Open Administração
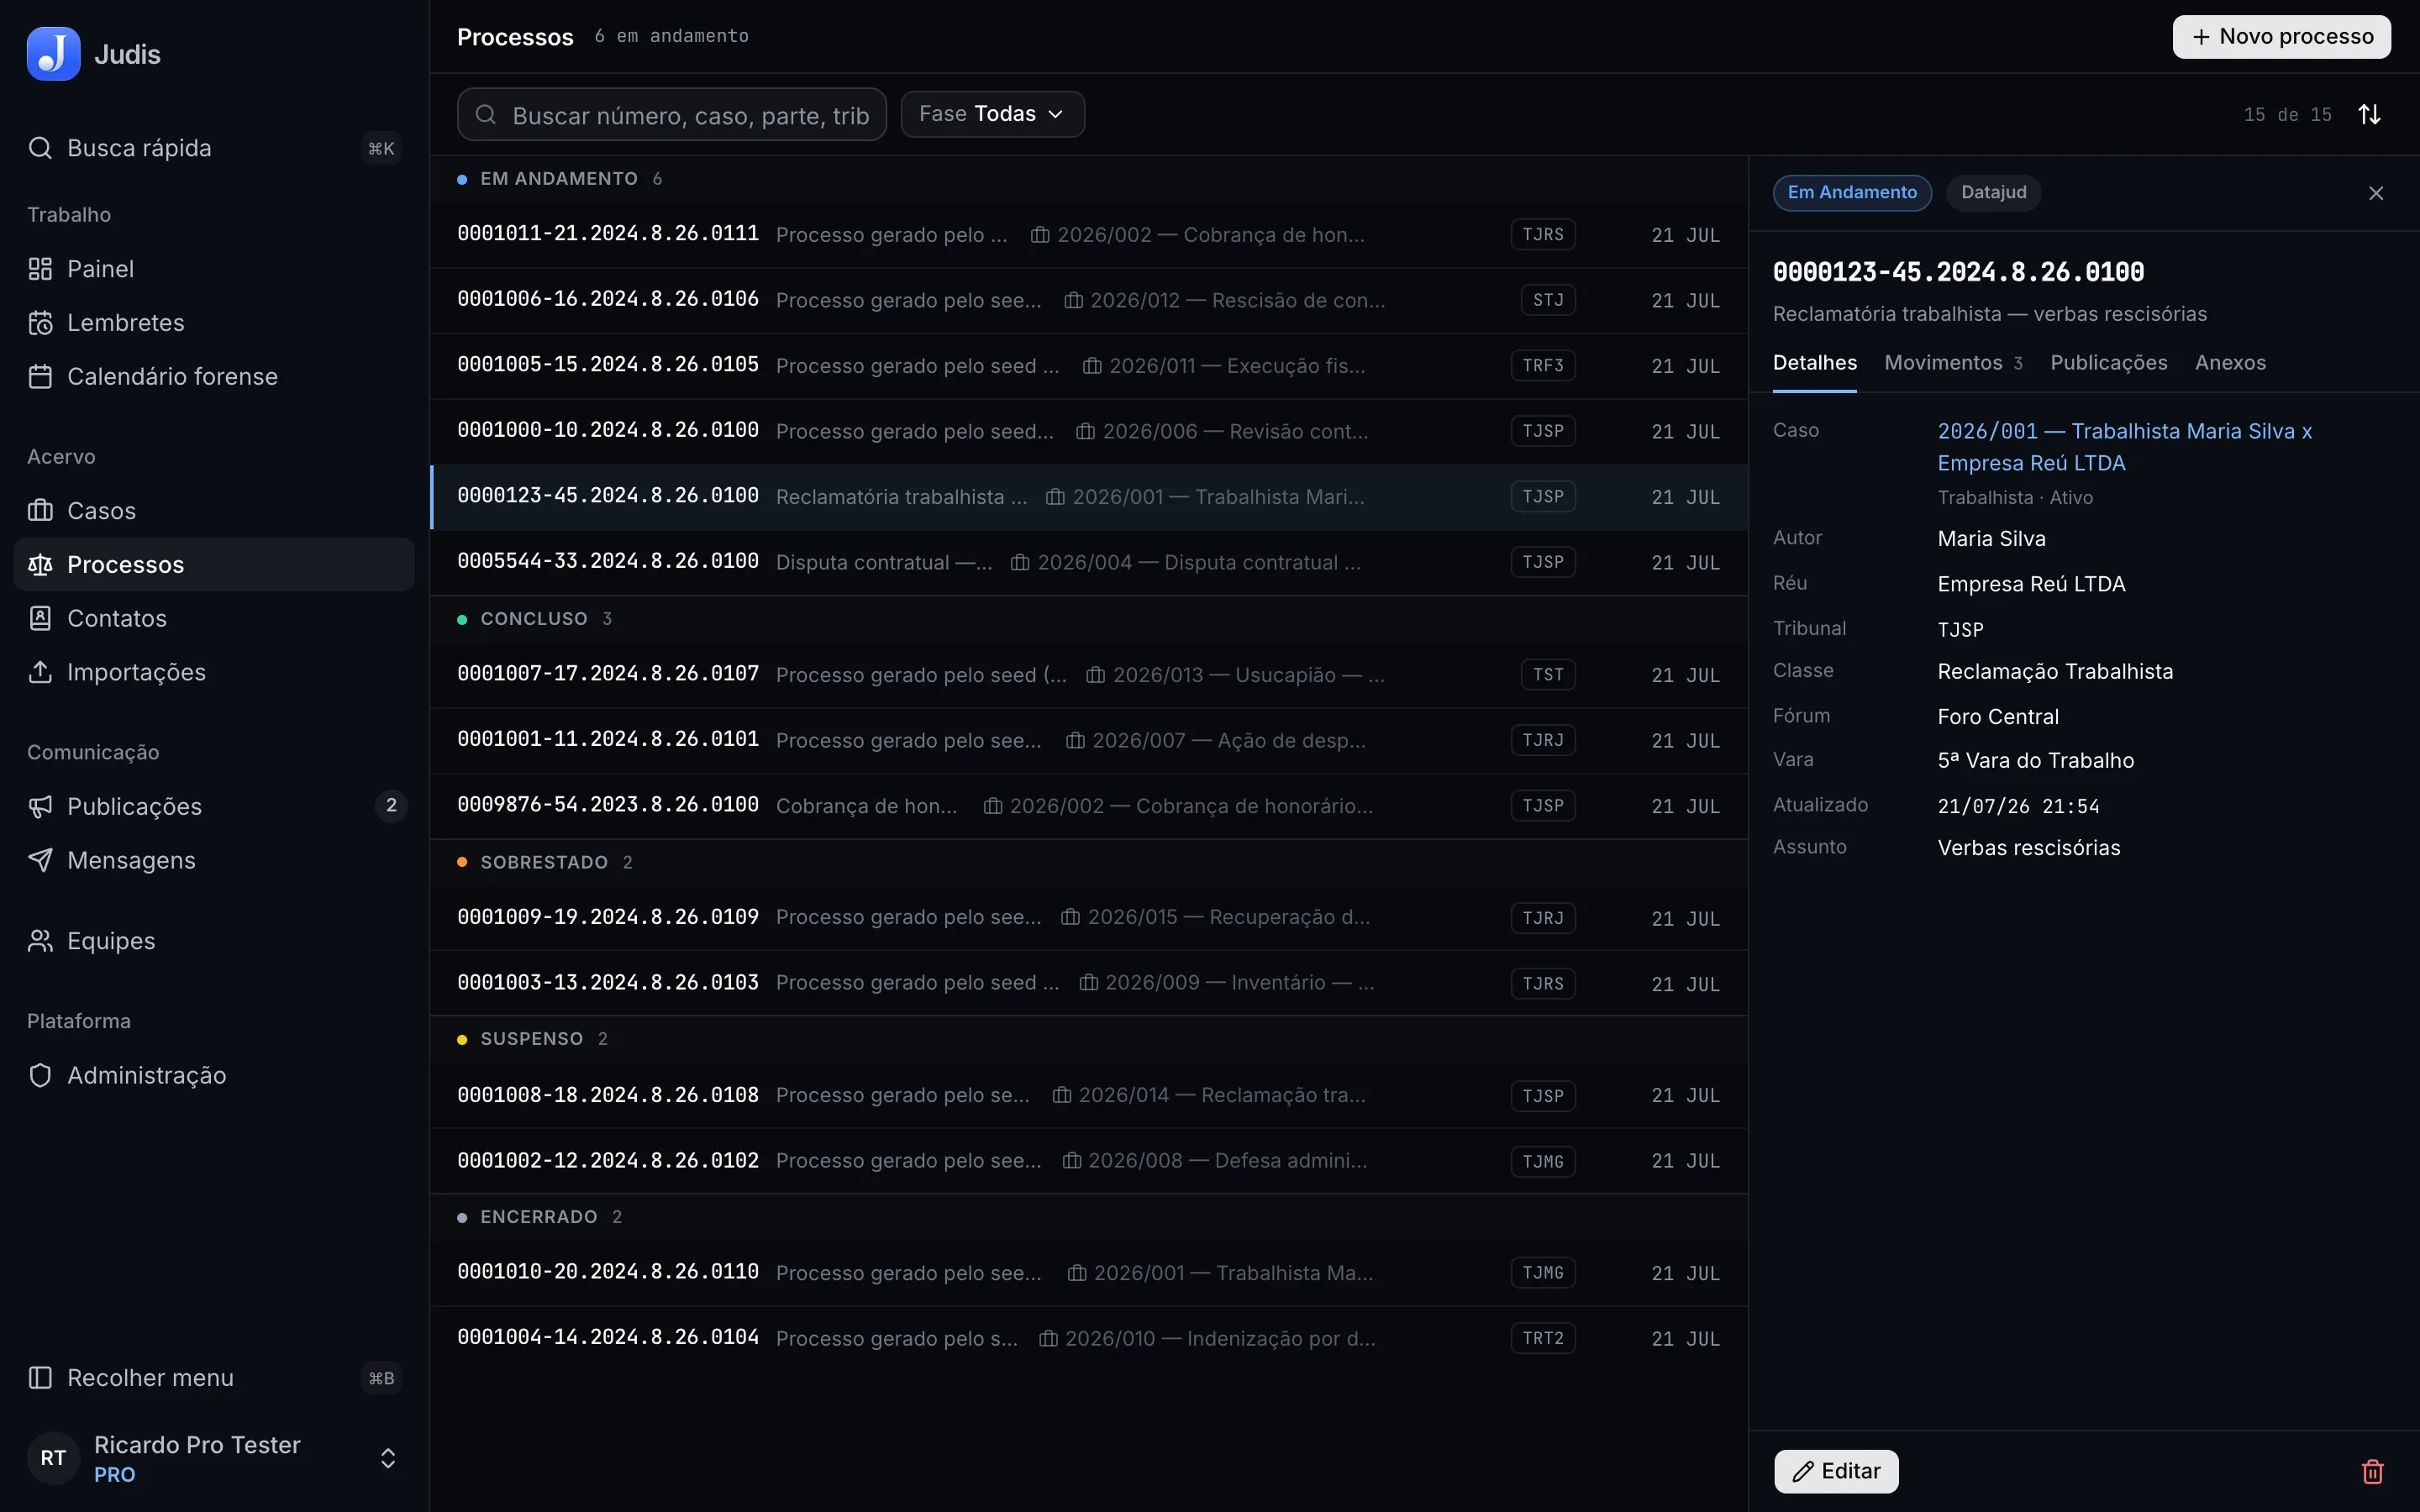 [214, 1075]
